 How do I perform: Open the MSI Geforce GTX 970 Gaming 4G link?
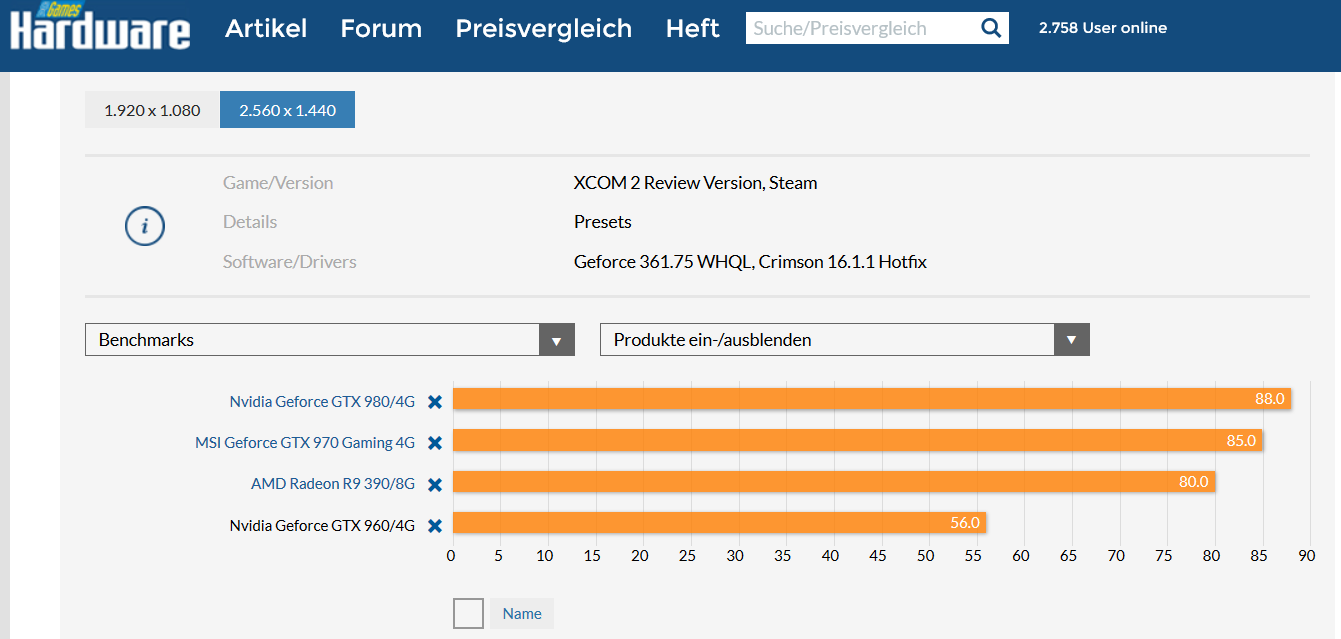tap(305, 443)
